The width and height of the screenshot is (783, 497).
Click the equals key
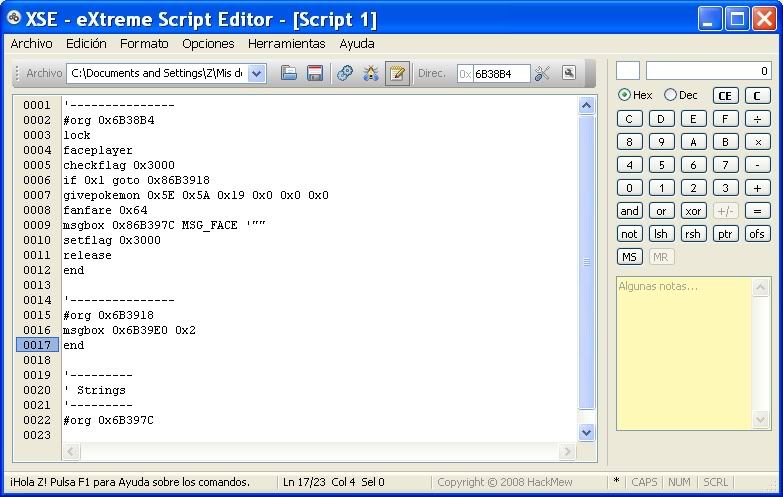(758, 211)
